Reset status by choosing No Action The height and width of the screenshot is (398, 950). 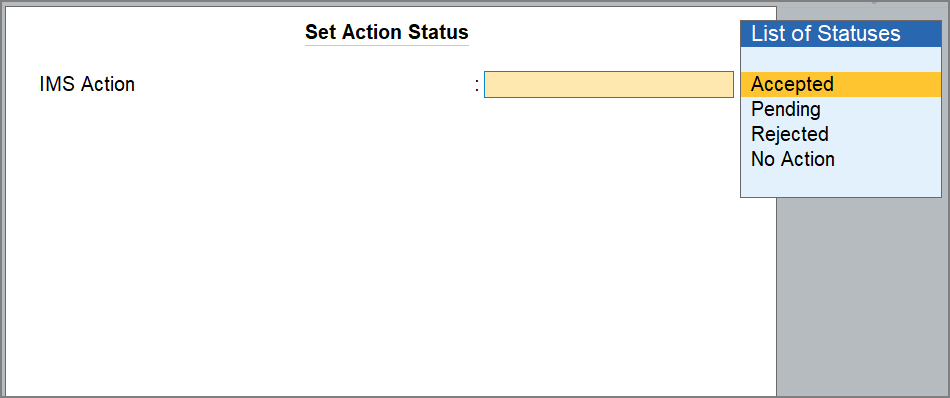coord(840,159)
